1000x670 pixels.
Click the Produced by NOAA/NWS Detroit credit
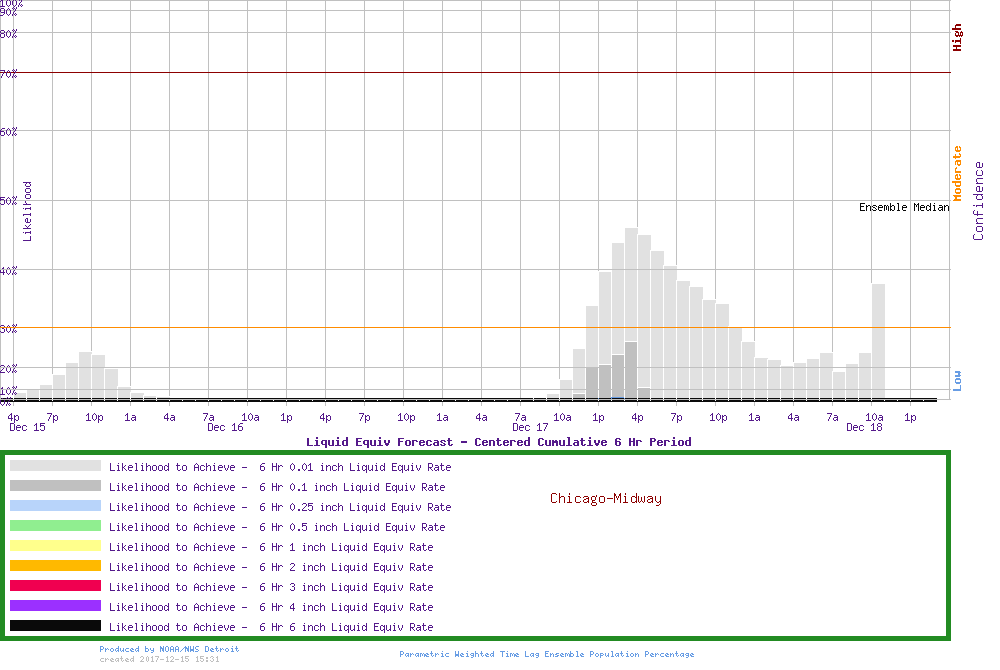point(169,649)
